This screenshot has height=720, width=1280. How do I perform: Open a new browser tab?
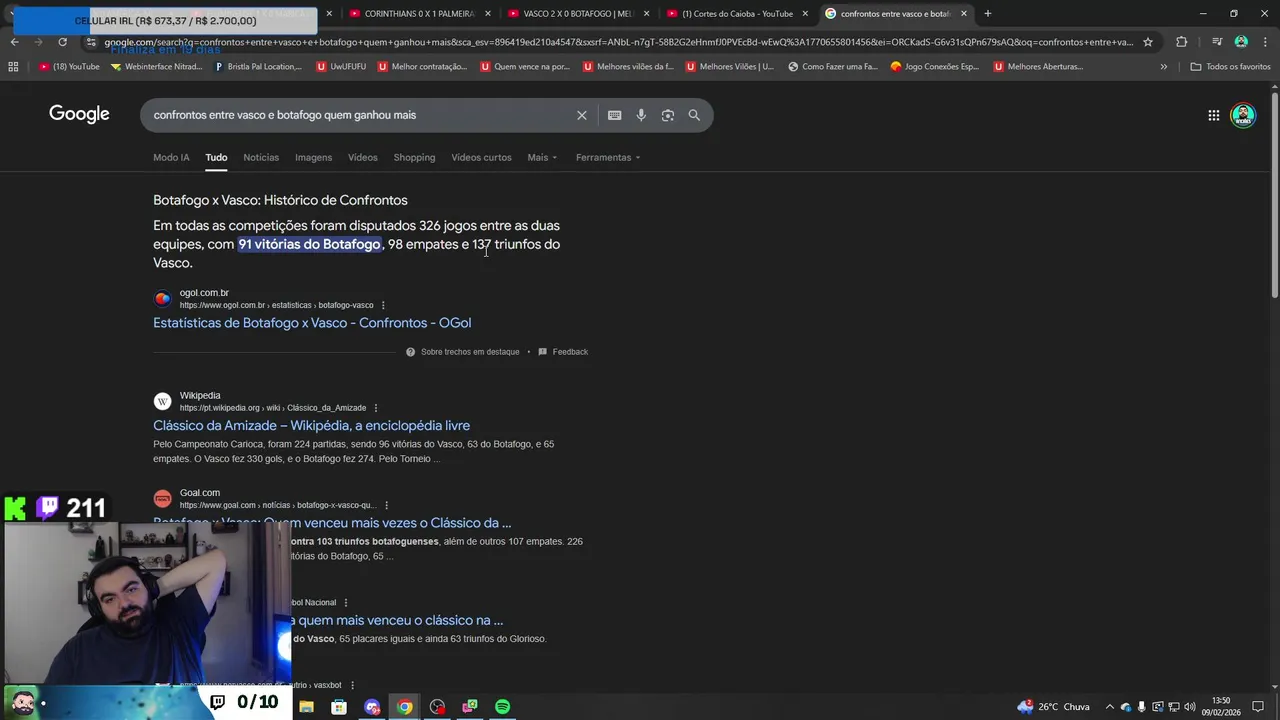click(x=987, y=14)
